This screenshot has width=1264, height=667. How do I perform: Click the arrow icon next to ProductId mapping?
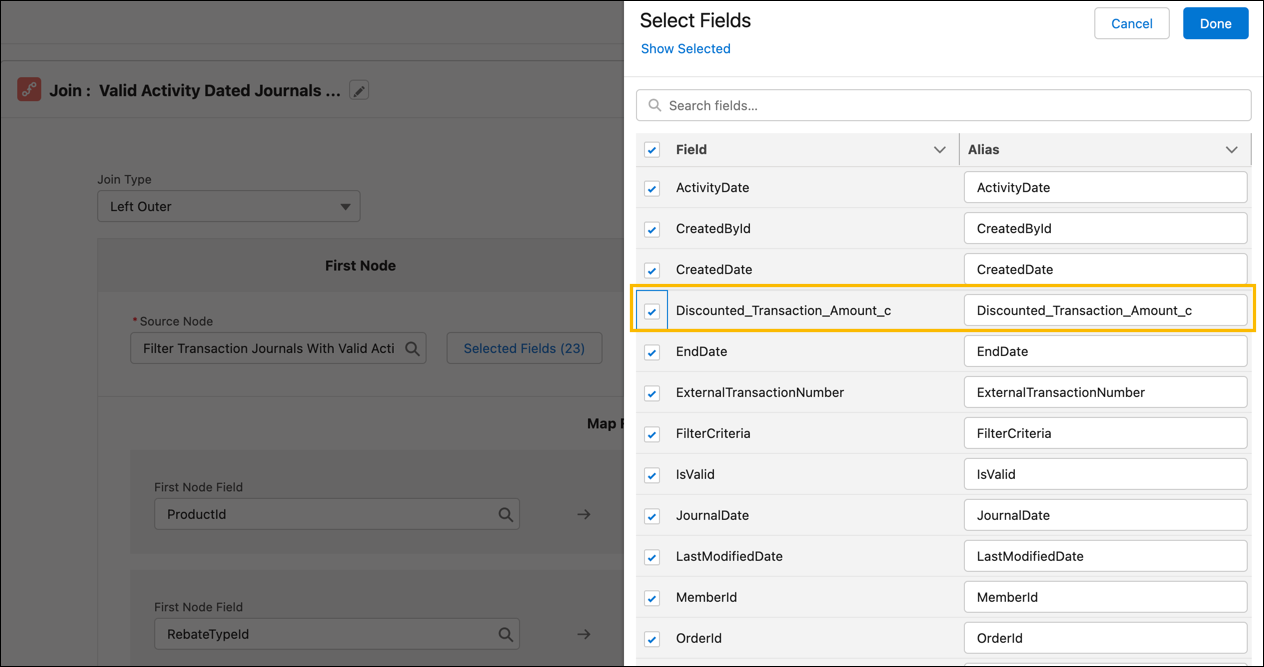point(583,514)
